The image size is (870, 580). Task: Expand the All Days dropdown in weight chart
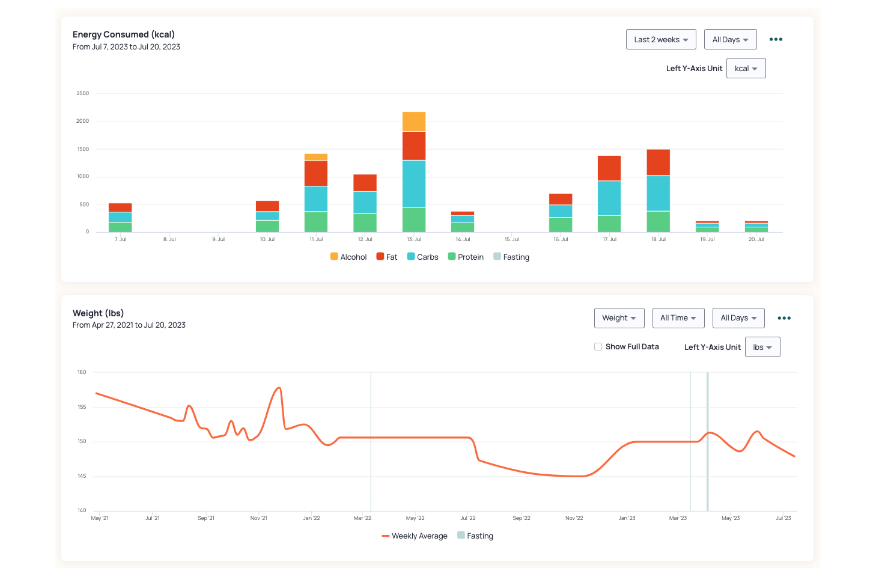click(738, 318)
